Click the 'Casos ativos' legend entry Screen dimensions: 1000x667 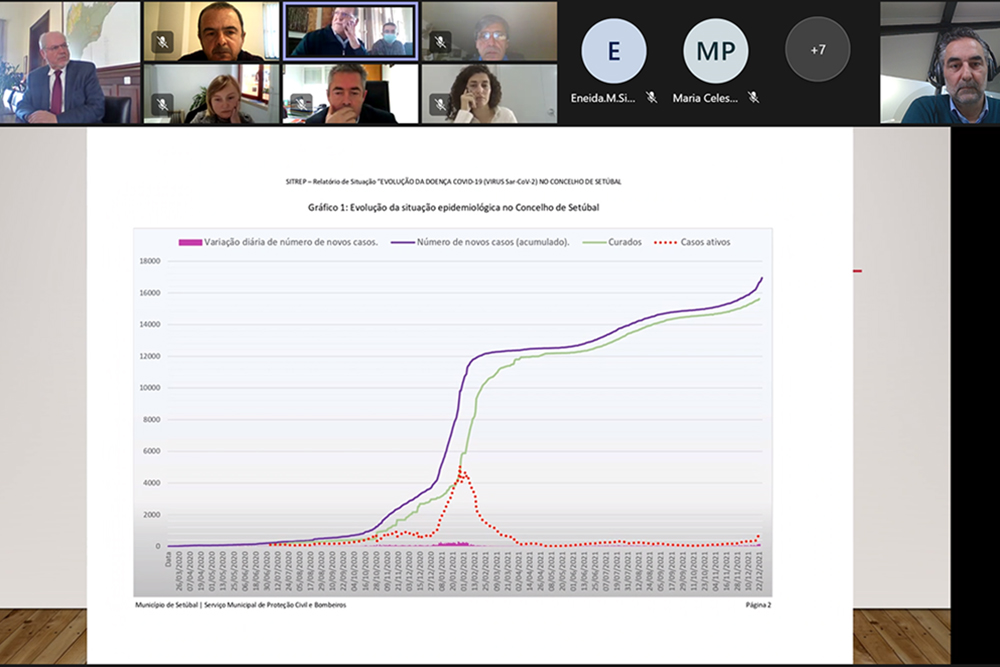click(x=707, y=242)
